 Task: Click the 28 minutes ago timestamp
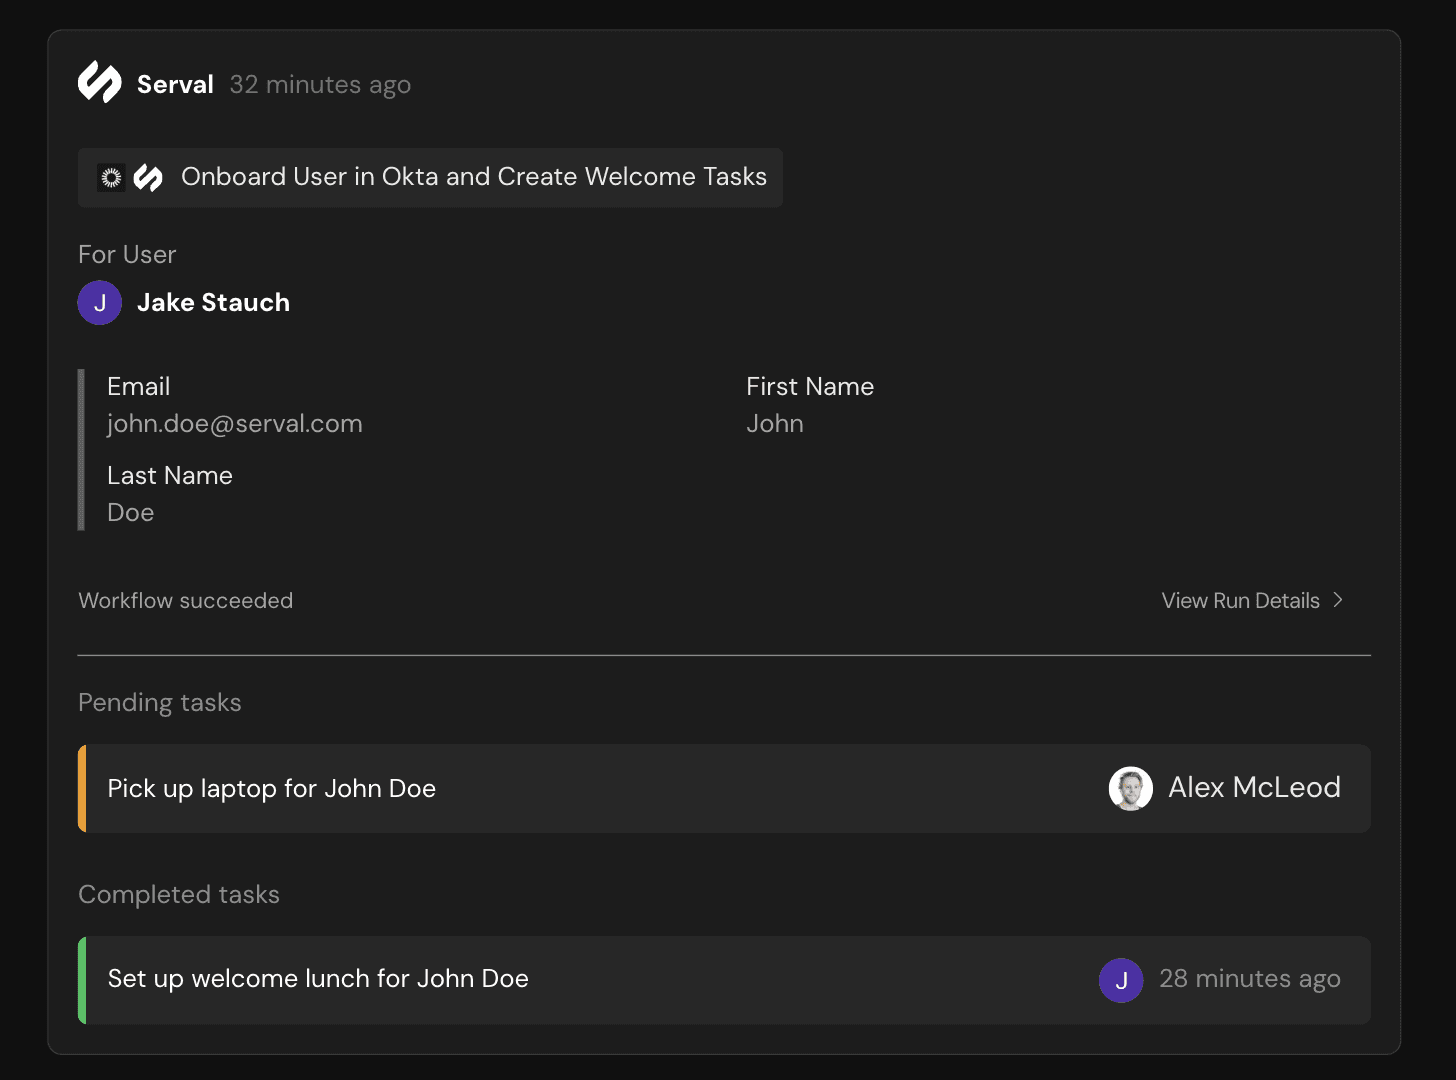[x=1250, y=979]
